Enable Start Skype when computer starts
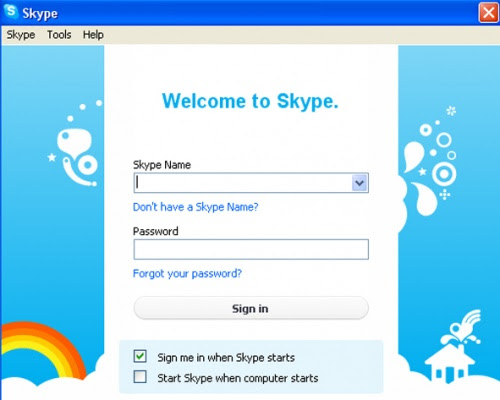The image size is (500, 400). click(x=140, y=377)
